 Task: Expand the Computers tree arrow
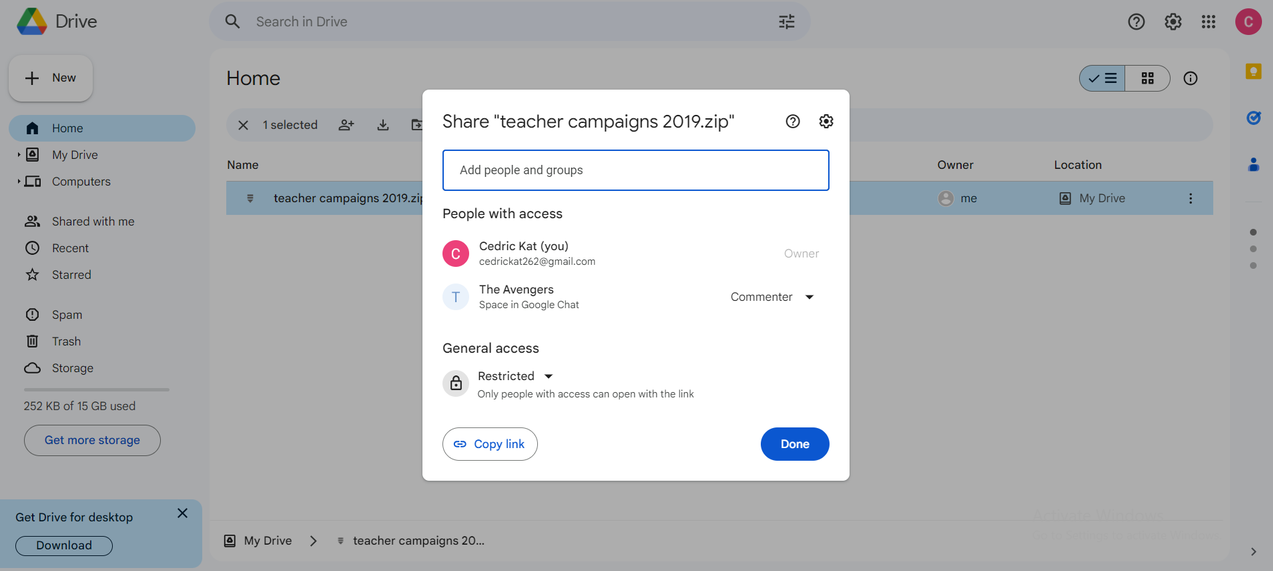[18, 182]
